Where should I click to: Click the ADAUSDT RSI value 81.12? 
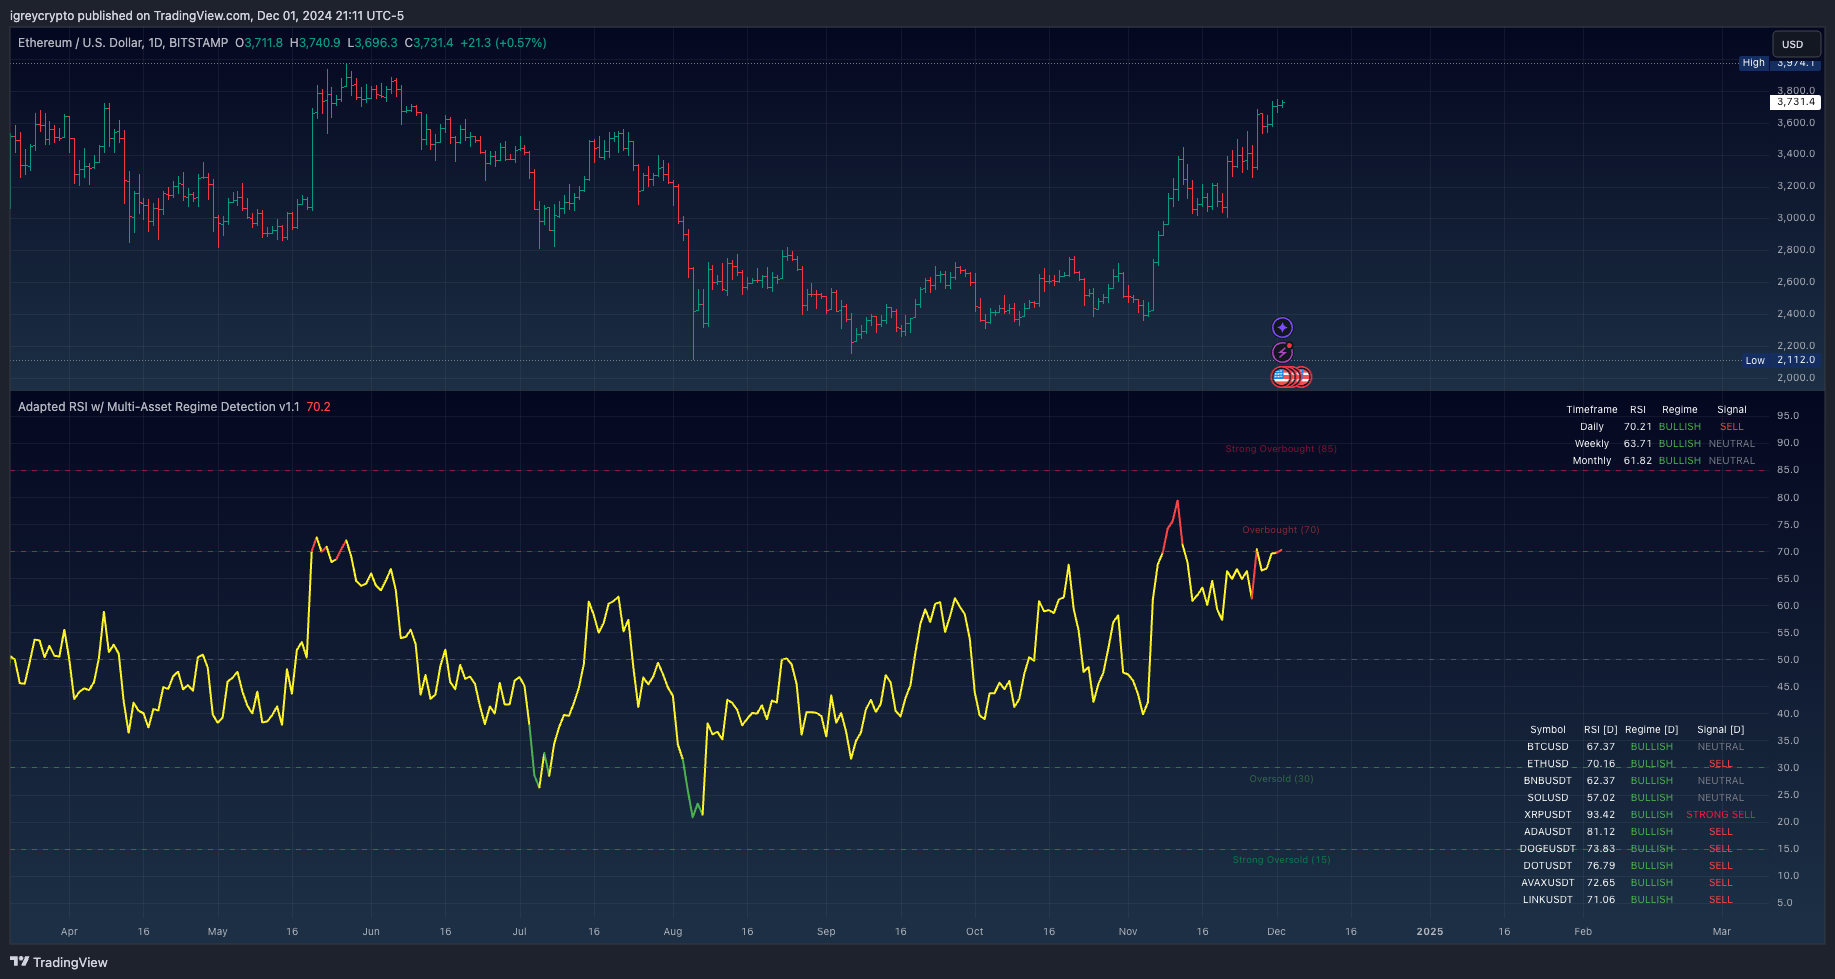1601,832
